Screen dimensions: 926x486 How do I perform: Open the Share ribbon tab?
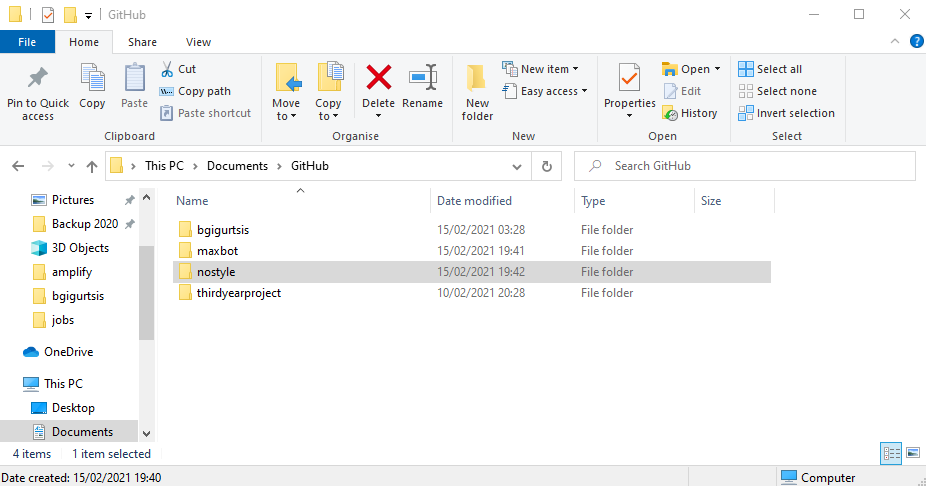pyautogui.click(x=142, y=42)
